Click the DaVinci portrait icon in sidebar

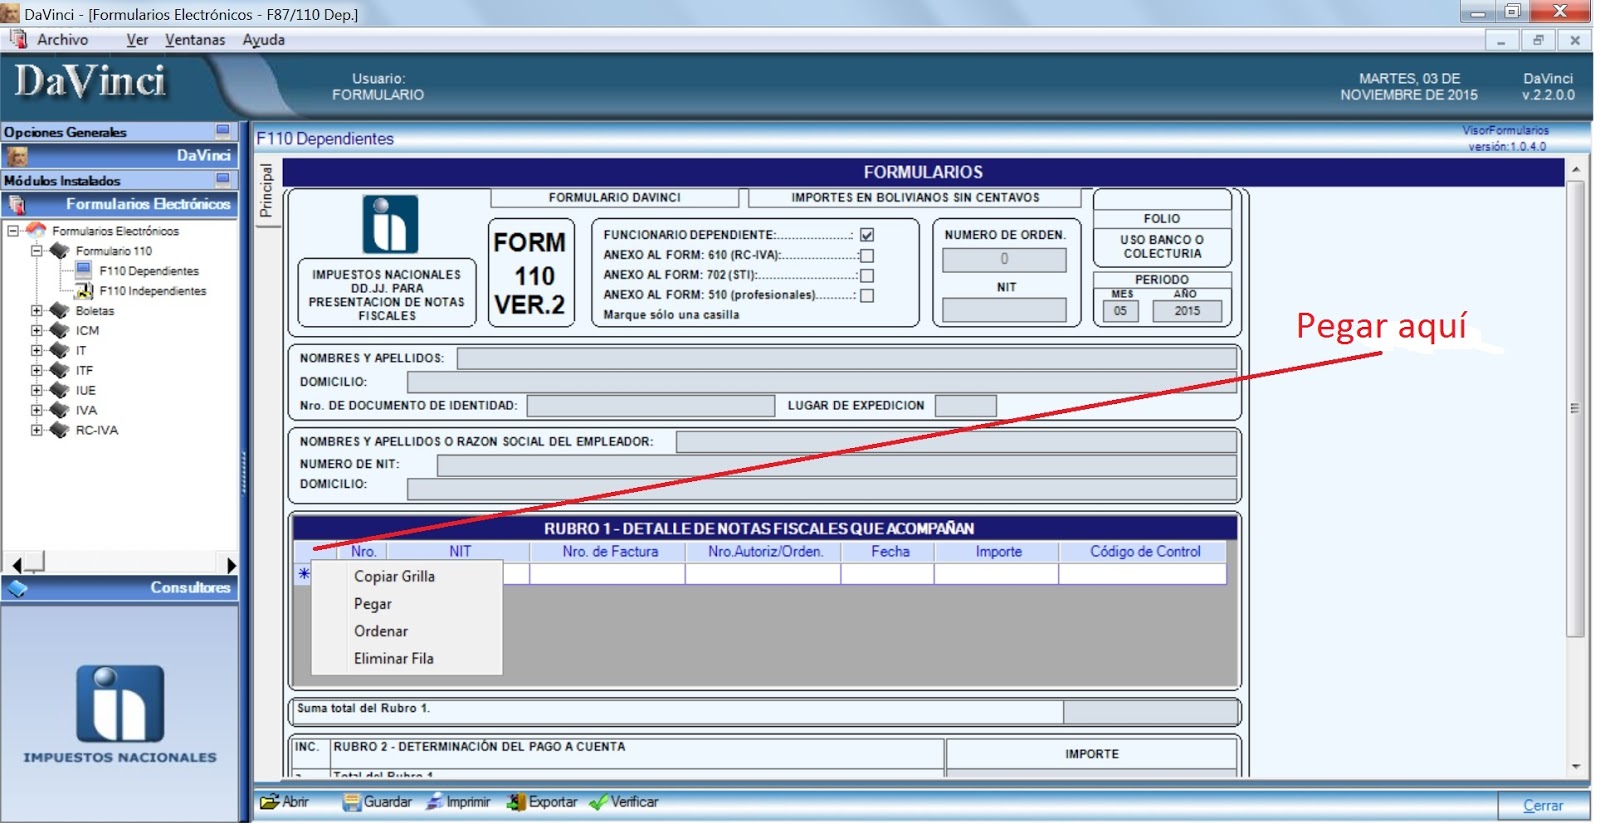17,156
